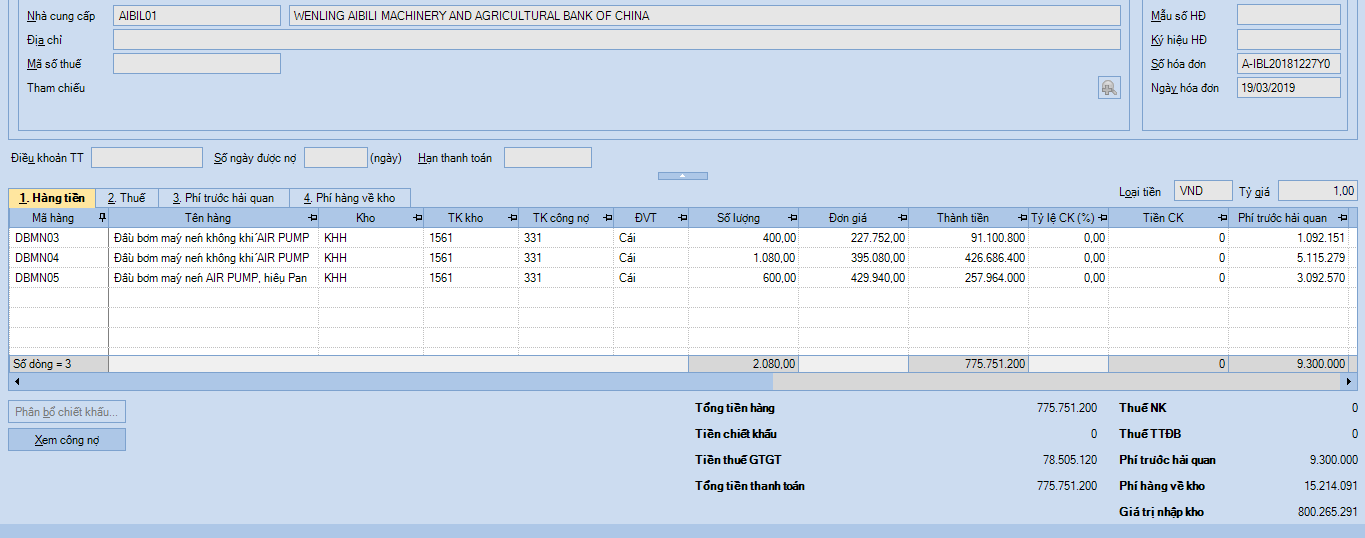Image resolution: width=1365 pixels, height=538 pixels.
Task: Click Số lượng cell 1.080,00
Action: 744,258
